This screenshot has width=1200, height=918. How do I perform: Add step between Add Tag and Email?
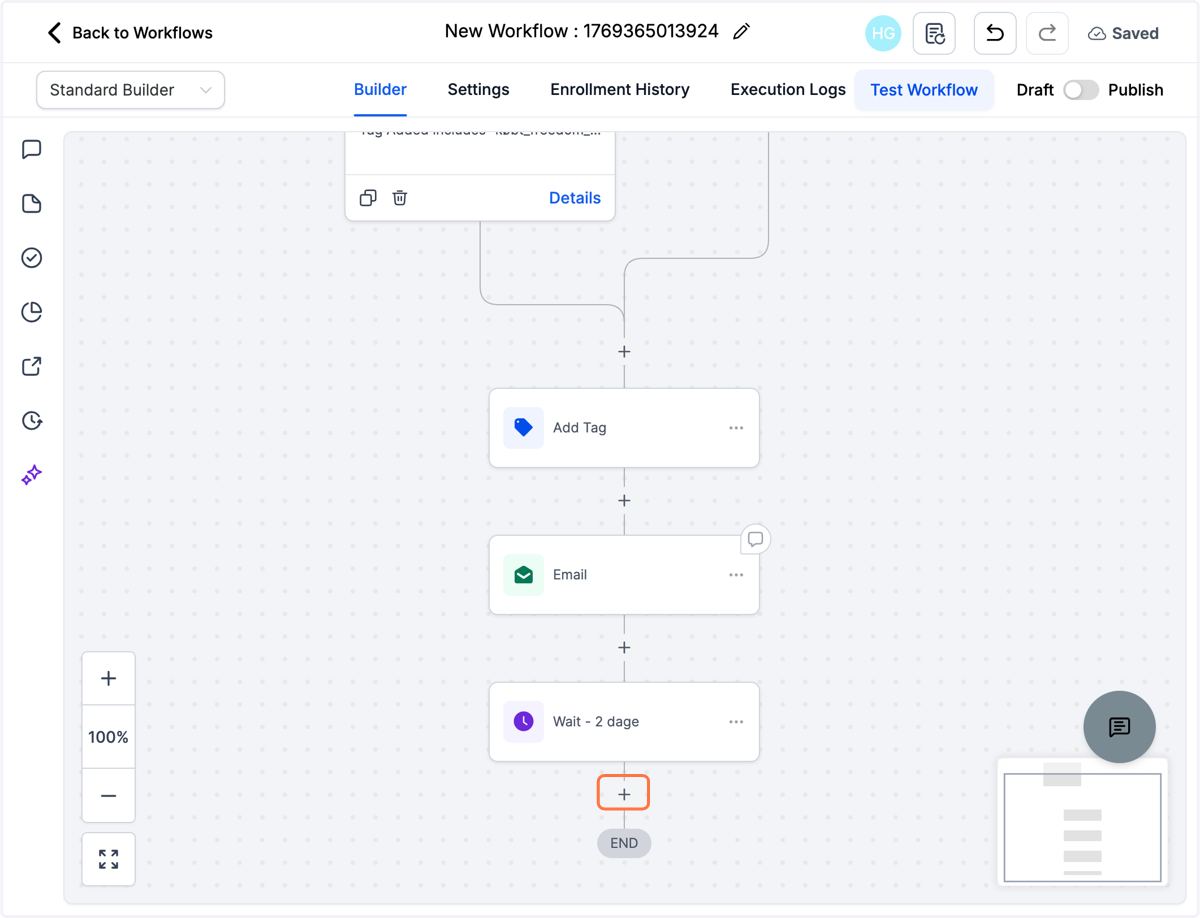tap(624, 501)
